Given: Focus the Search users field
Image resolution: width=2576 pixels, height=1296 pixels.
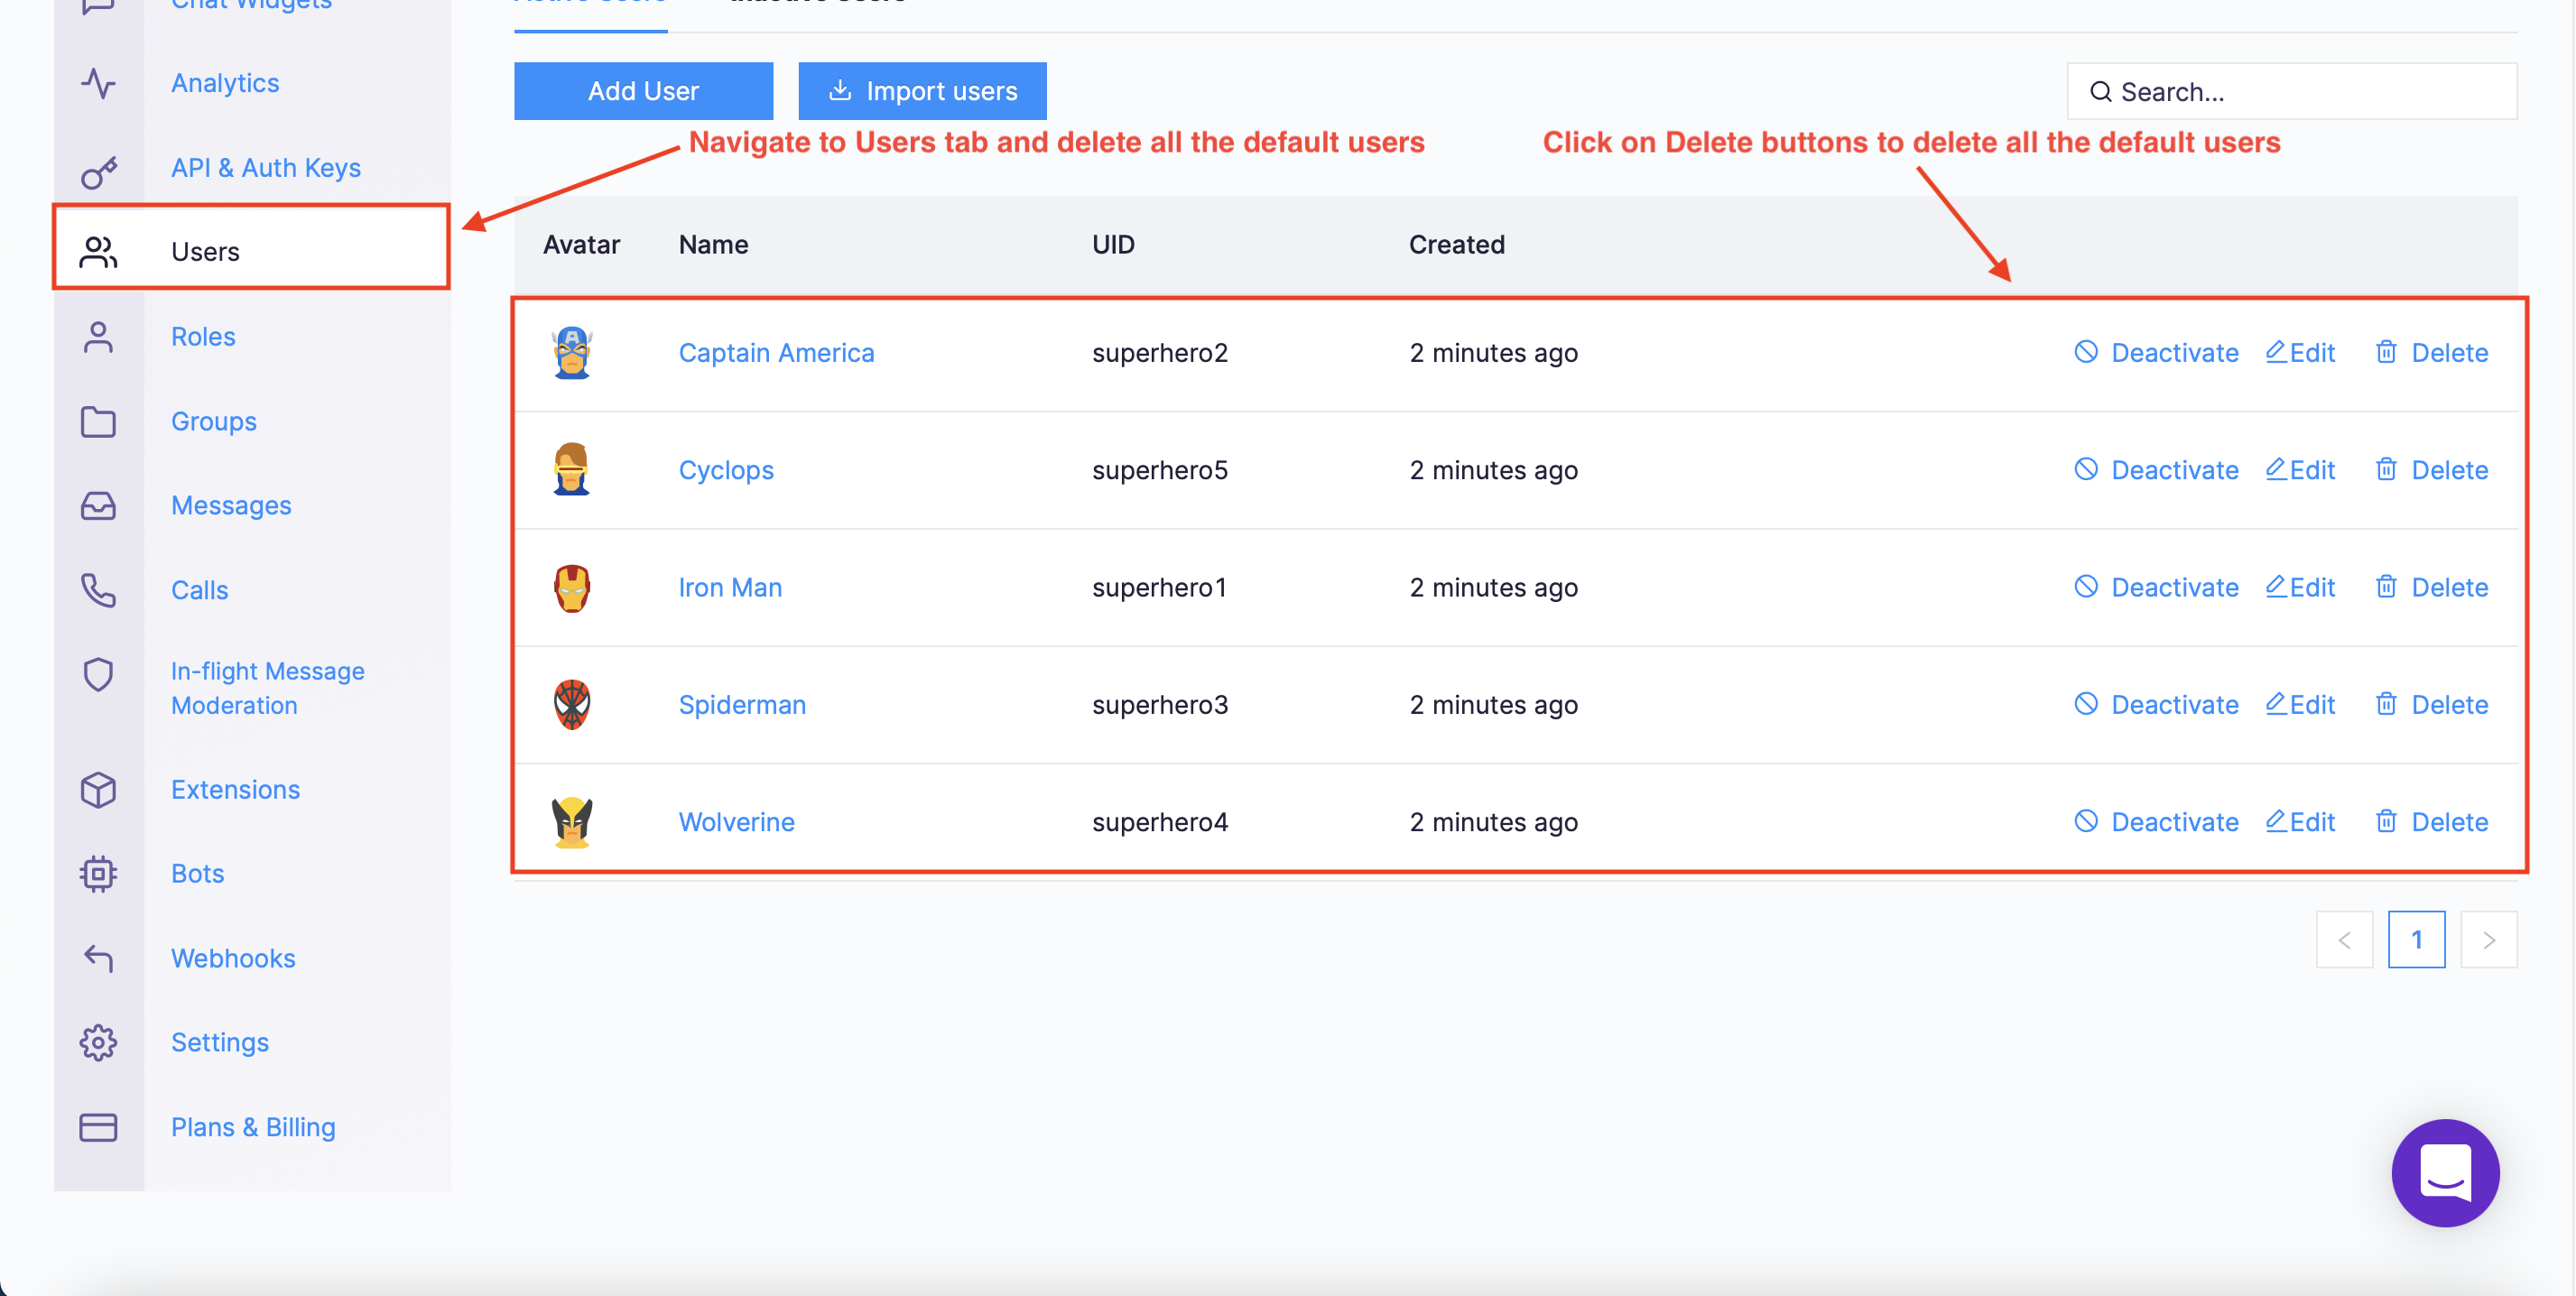Looking at the screenshot, I should pos(2291,92).
